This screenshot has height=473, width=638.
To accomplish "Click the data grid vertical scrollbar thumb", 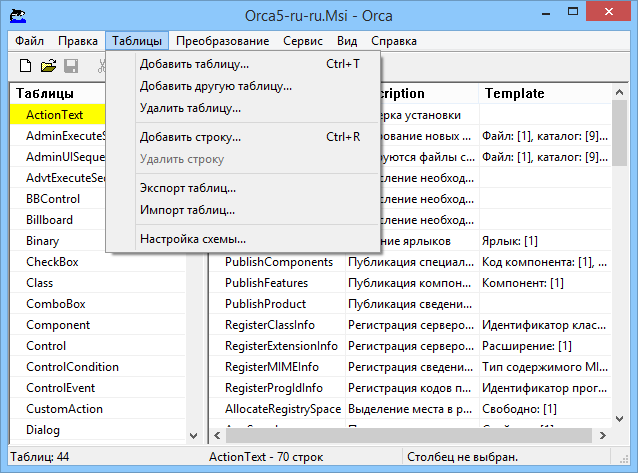I will click(620, 134).
